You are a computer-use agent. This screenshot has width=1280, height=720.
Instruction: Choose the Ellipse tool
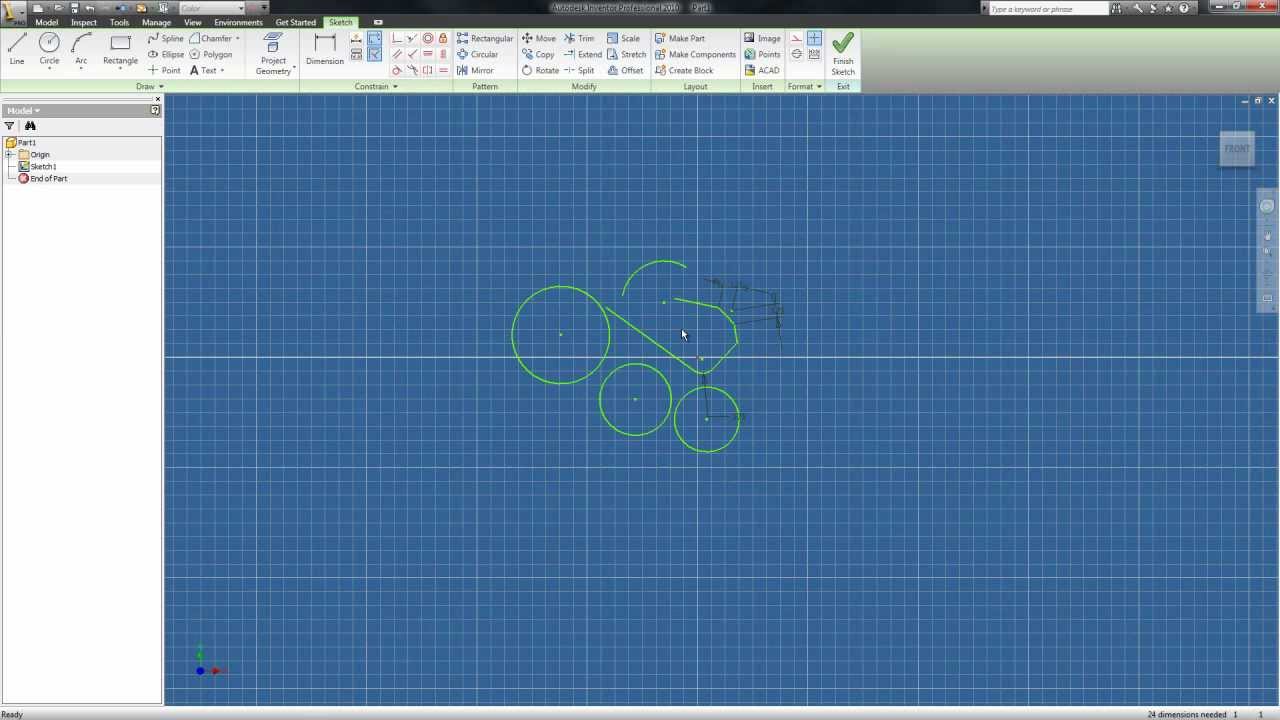[166, 54]
